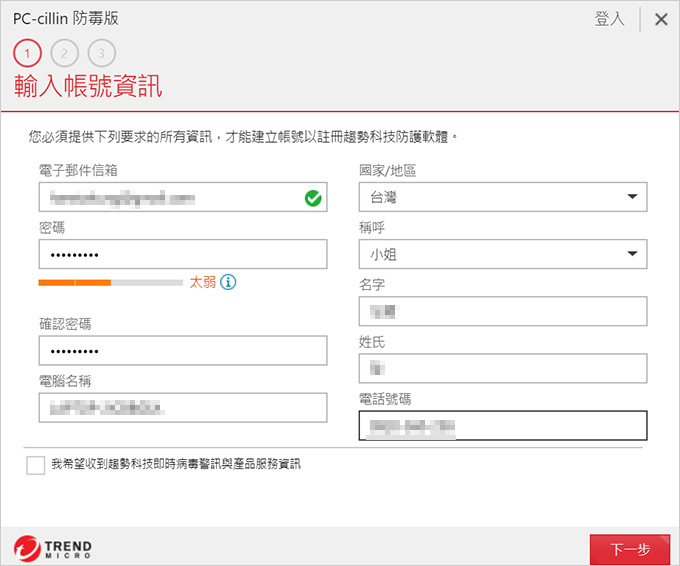Screen dimensions: 680x566
Task: Click the 電話號碼 input field
Action: point(503,425)
